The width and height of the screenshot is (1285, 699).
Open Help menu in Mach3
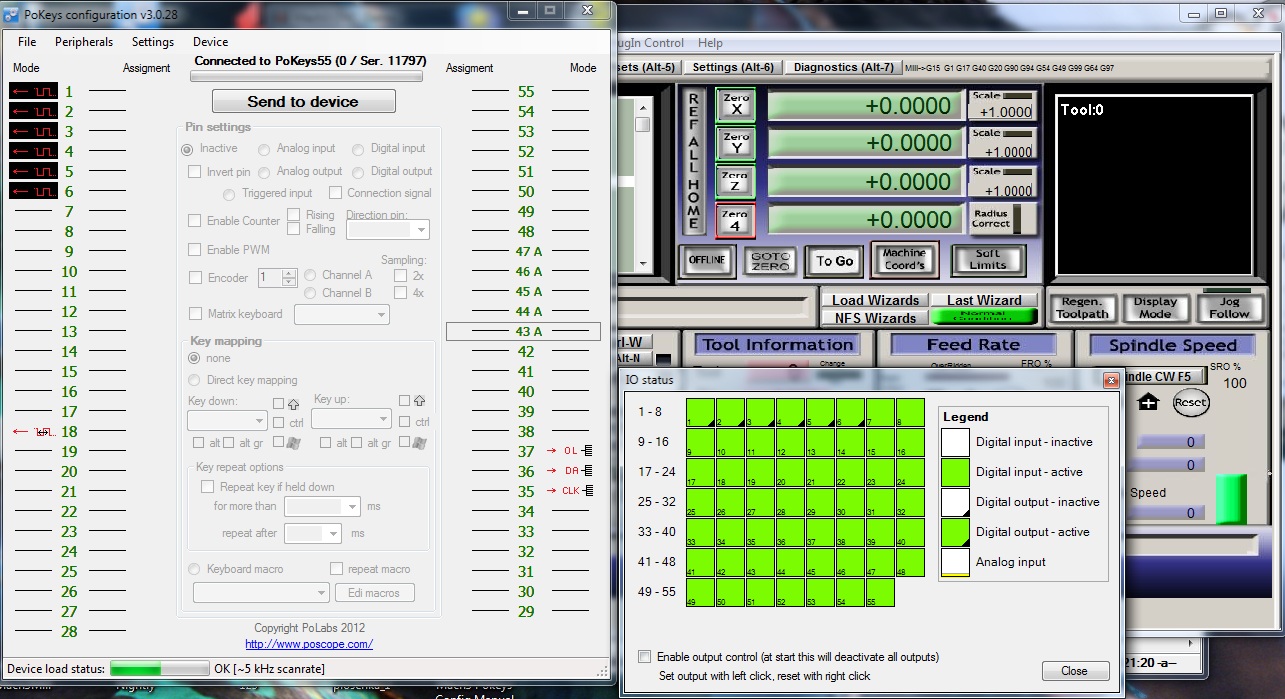pos(710,43)
